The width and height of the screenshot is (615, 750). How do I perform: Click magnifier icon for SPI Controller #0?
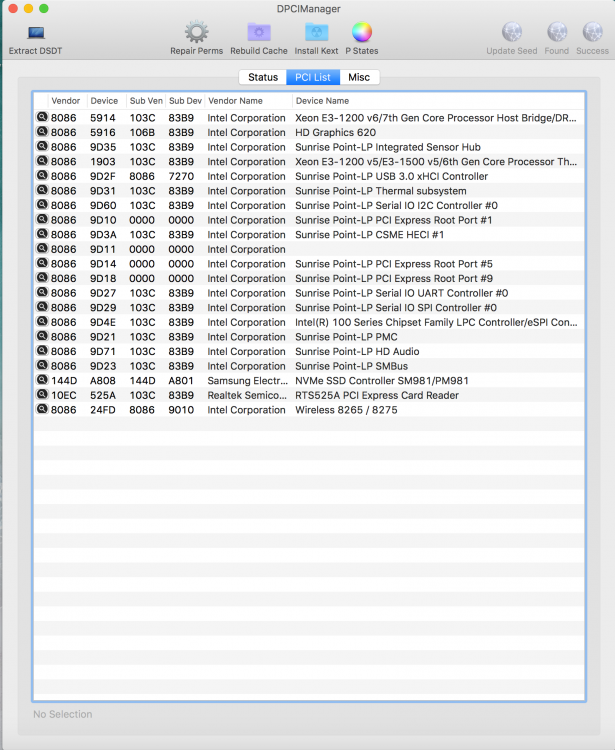[42, 307]
